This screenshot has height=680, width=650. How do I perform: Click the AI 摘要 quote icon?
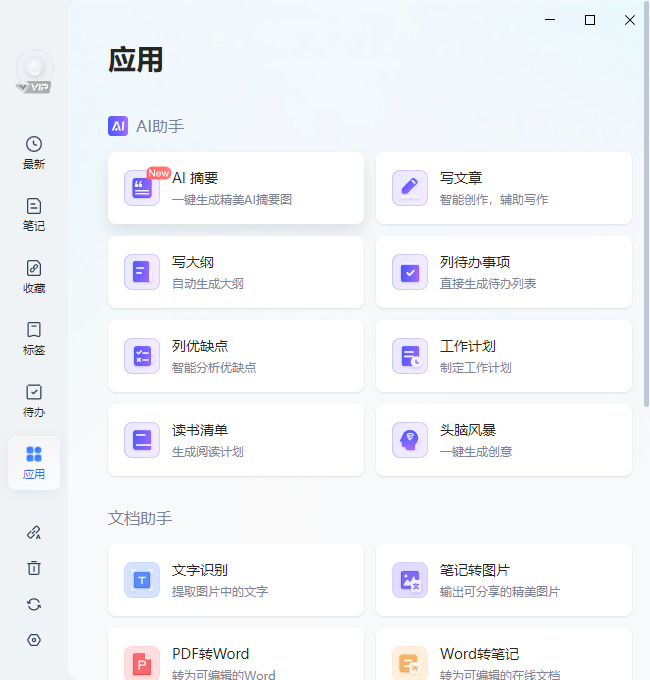pos(142,188)
